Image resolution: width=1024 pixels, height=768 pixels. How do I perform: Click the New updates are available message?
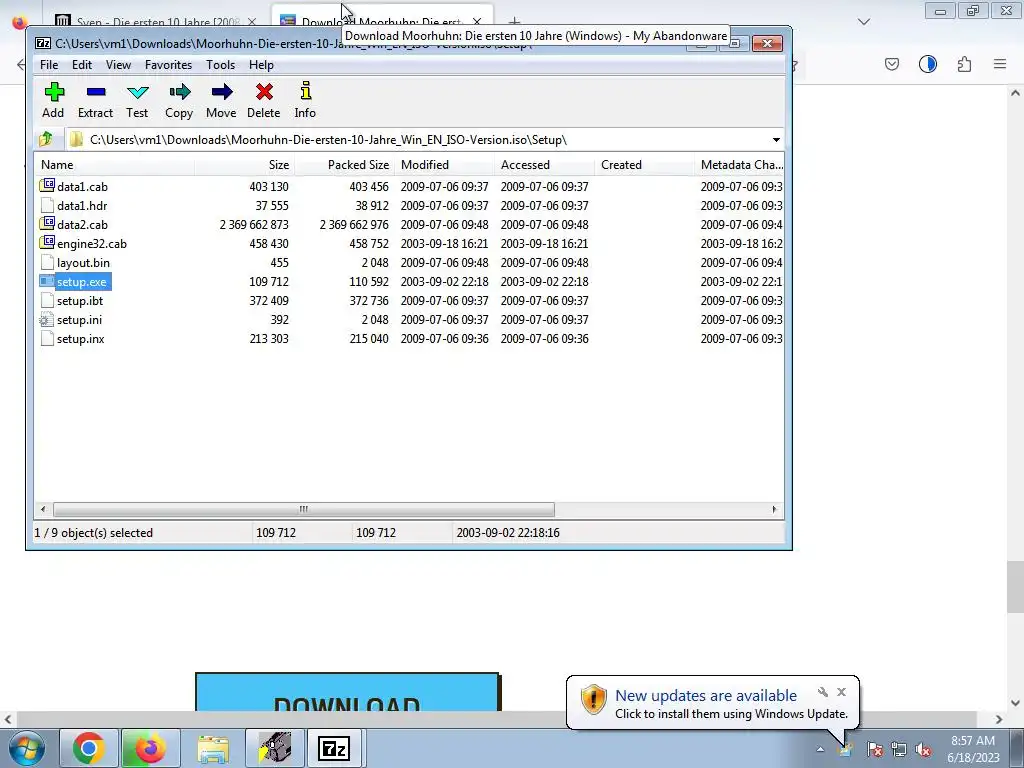tap(706, 696)
